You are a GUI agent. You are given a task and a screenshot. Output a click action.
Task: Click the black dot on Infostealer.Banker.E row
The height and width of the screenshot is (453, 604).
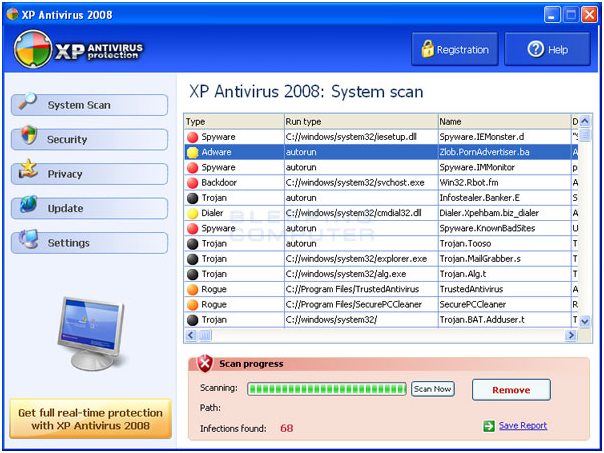pyautogui.click(x=192, y=198)
